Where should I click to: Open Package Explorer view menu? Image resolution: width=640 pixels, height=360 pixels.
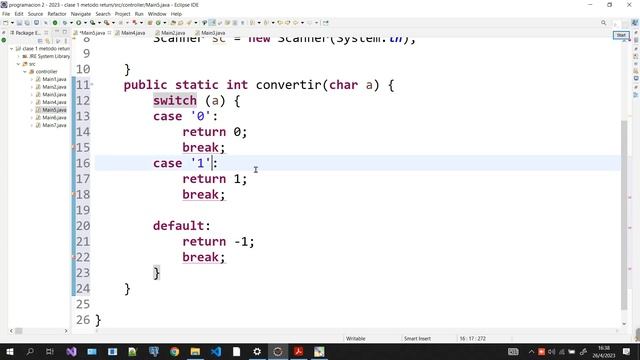pos(66,41)
